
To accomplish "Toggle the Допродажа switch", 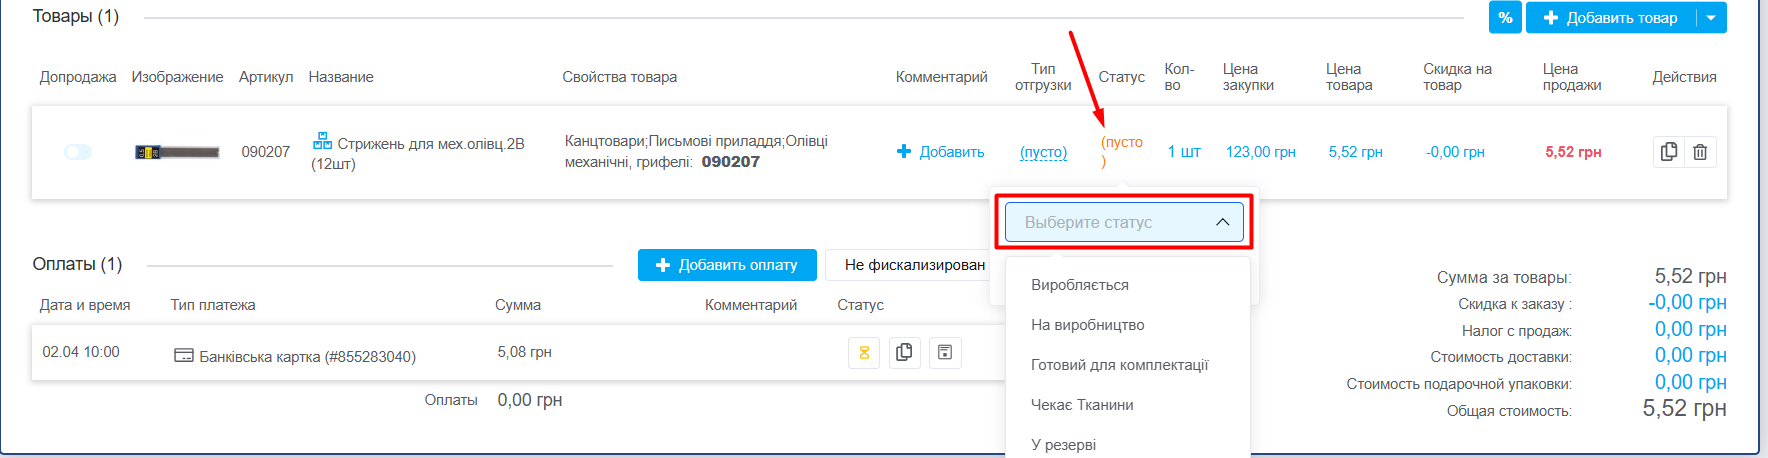I will click(78, 152).
